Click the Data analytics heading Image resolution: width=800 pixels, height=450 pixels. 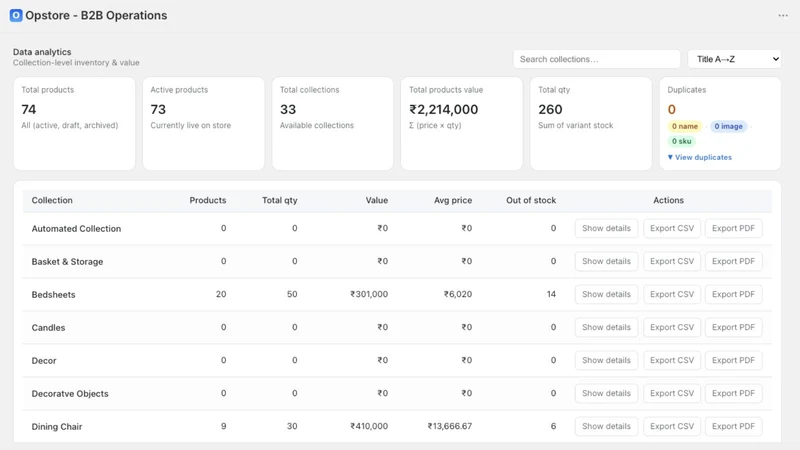[x=42, y=52]
